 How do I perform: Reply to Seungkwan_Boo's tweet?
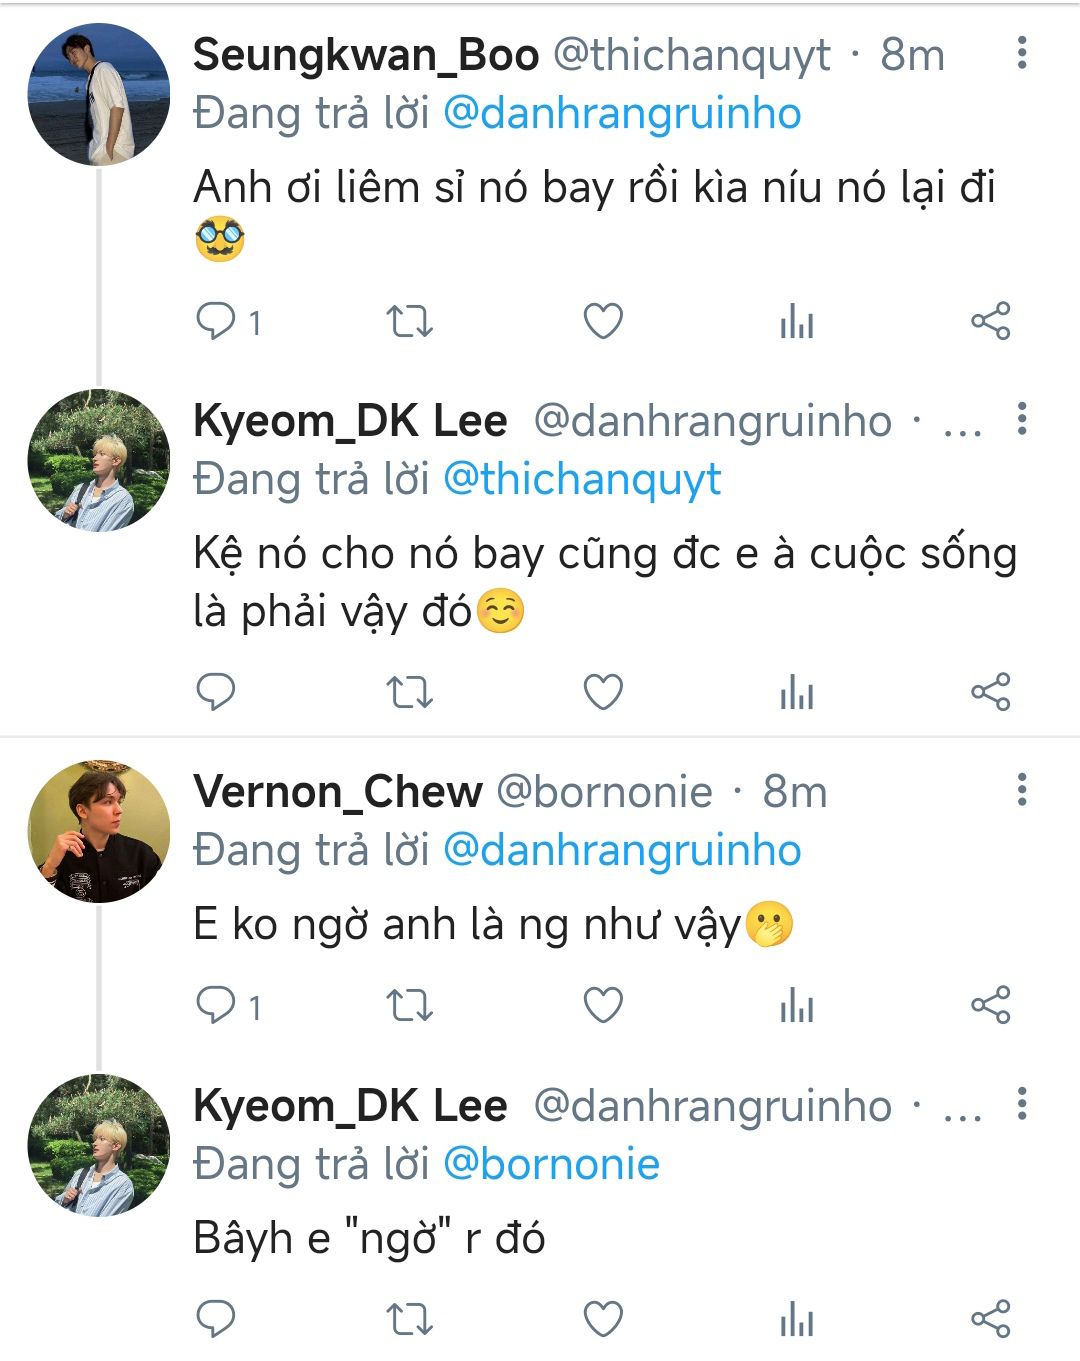[x=216, y=322]
